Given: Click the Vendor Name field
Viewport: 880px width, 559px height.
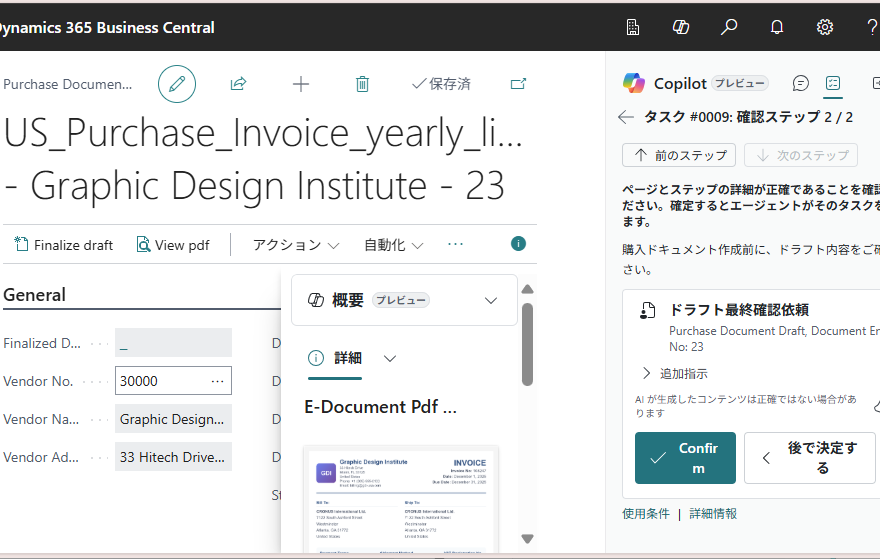Looking at the screenshot, I should [x=173, y=419].
